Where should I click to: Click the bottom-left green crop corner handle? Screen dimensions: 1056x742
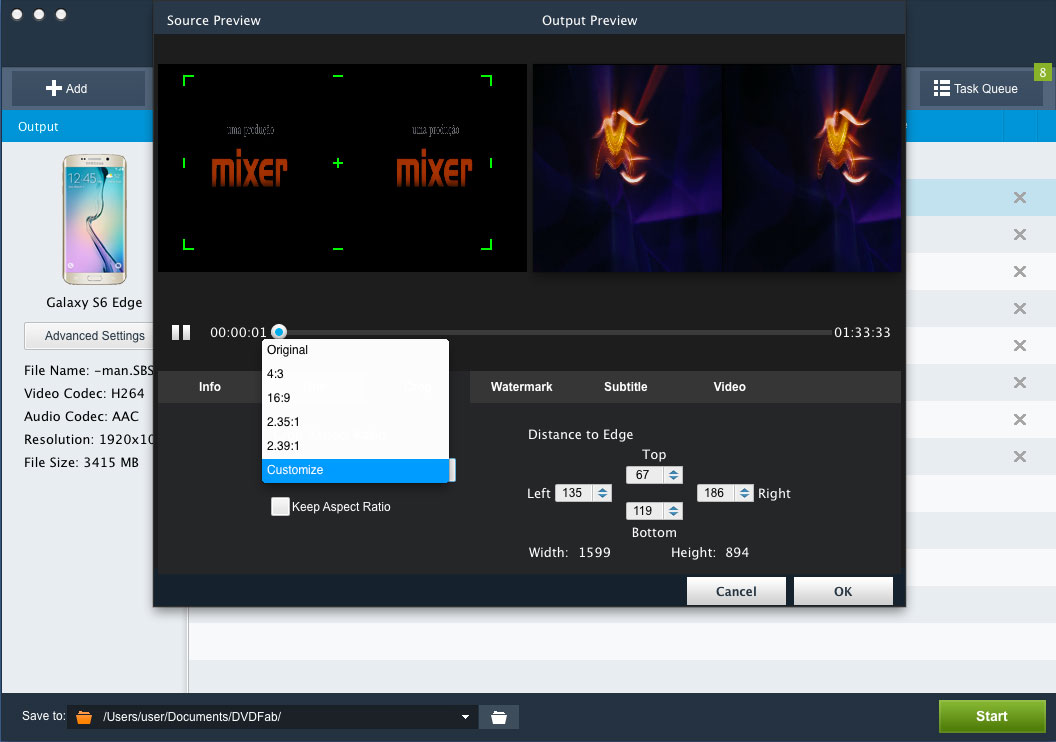(x=188, y=244)
